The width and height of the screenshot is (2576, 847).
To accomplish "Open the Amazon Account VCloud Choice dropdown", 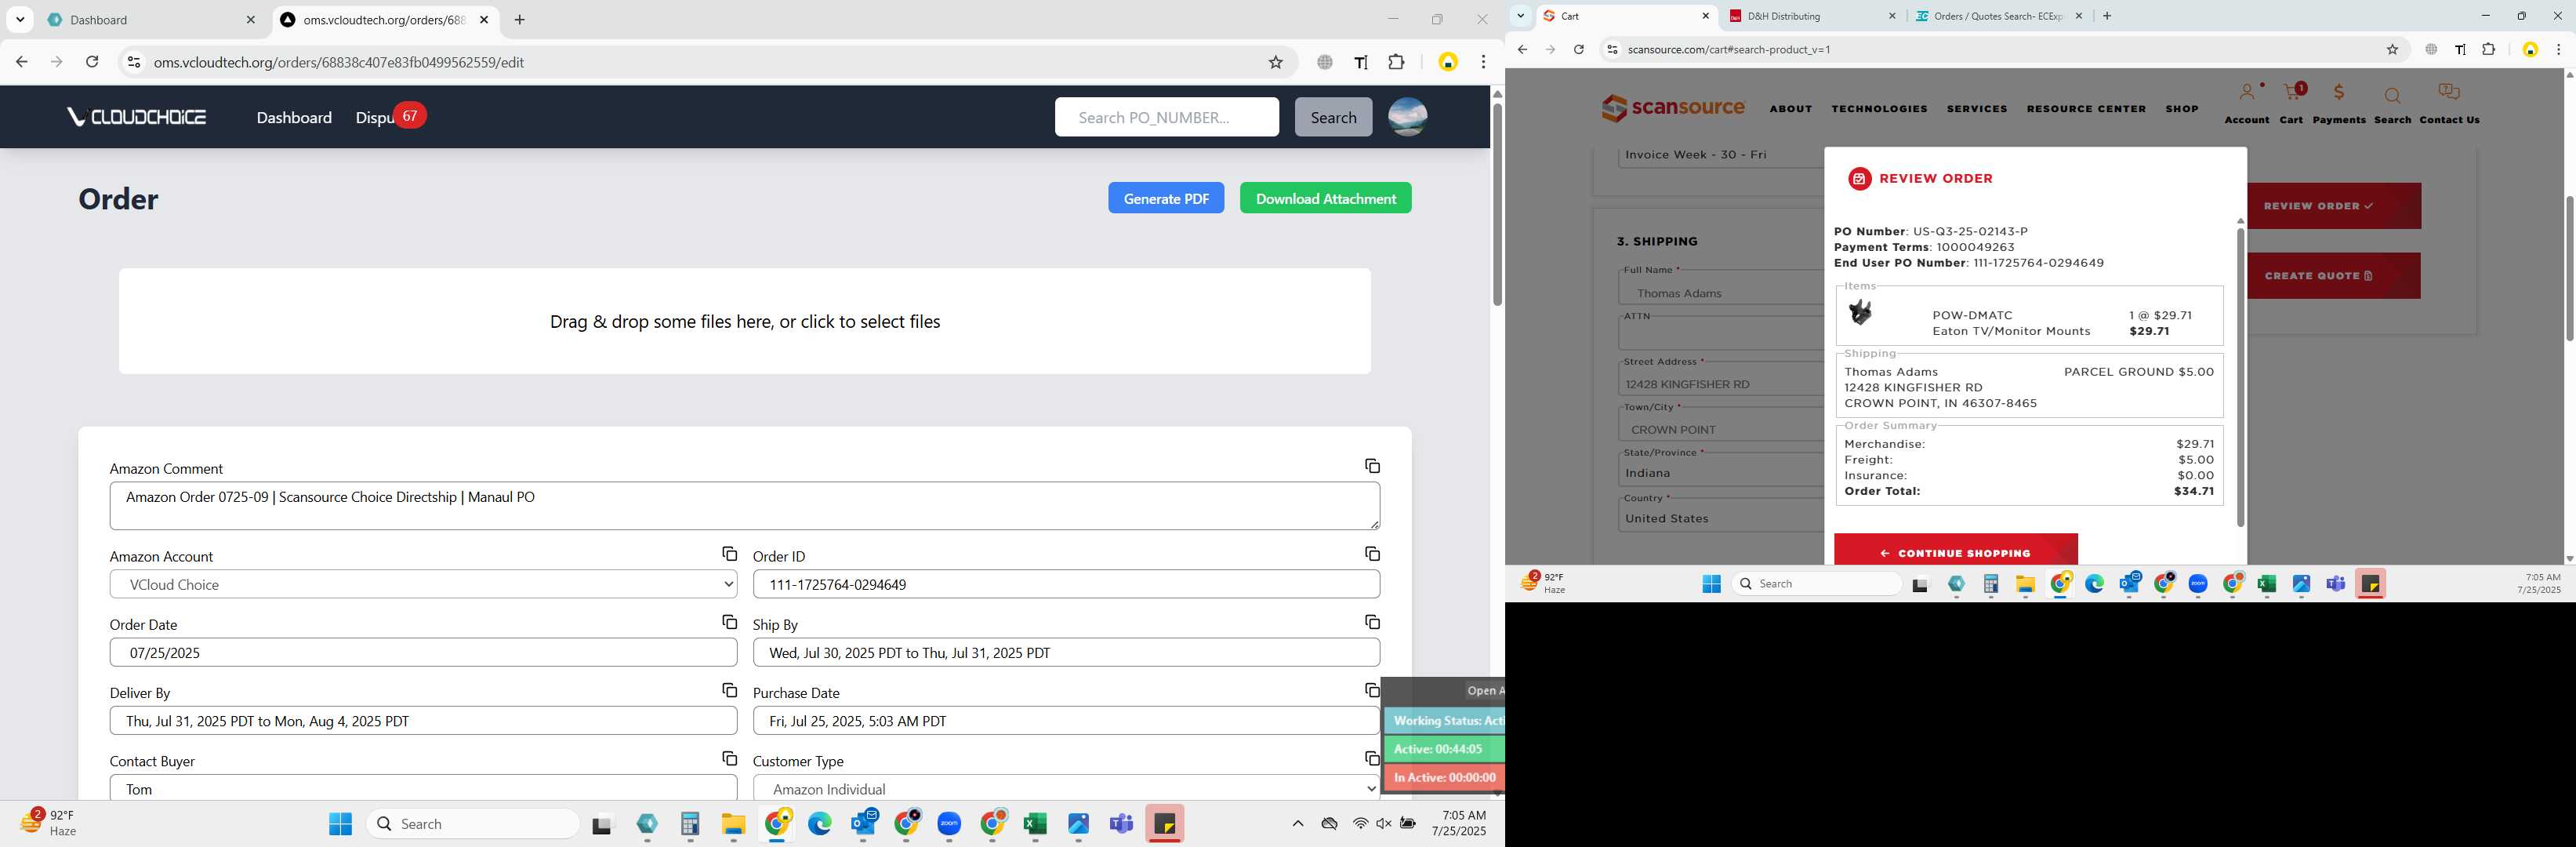I will pyautogui.click(x=423, y=584).
